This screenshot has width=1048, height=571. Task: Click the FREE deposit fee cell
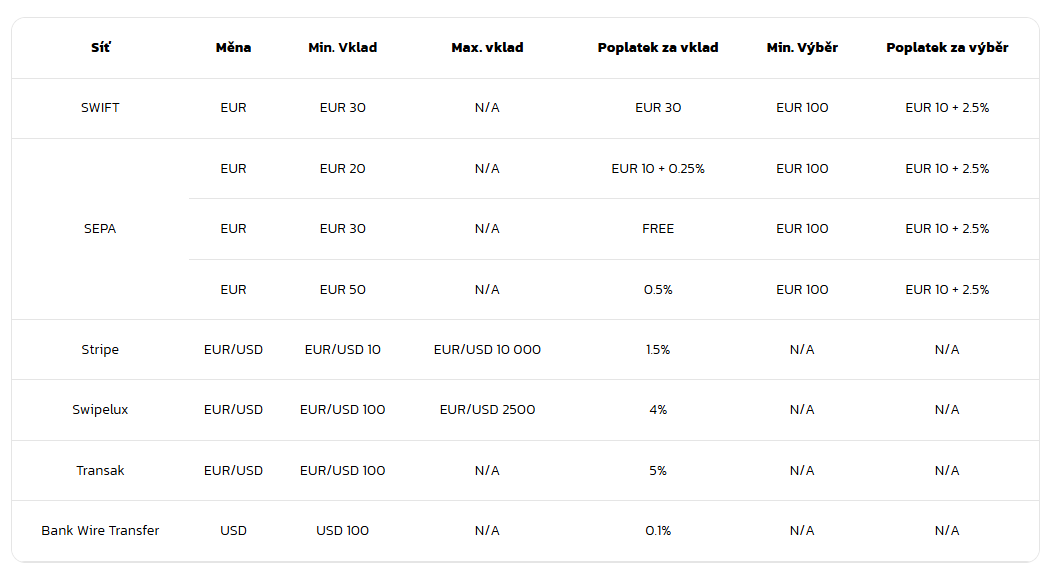pyautogui.click(x=658, y=229)
